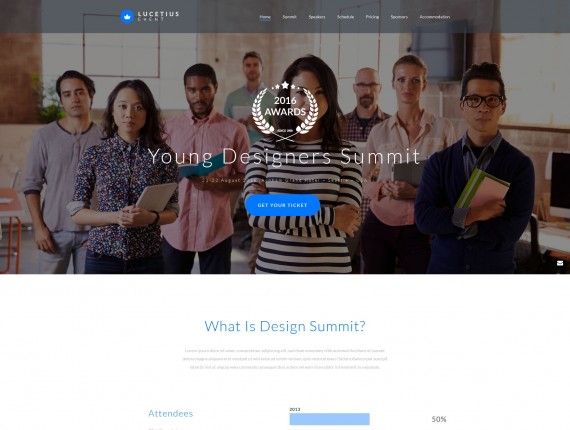Navigate to the Pricing section
The image size is (570, 430).
pyautogui.click(x=372, y=17)
